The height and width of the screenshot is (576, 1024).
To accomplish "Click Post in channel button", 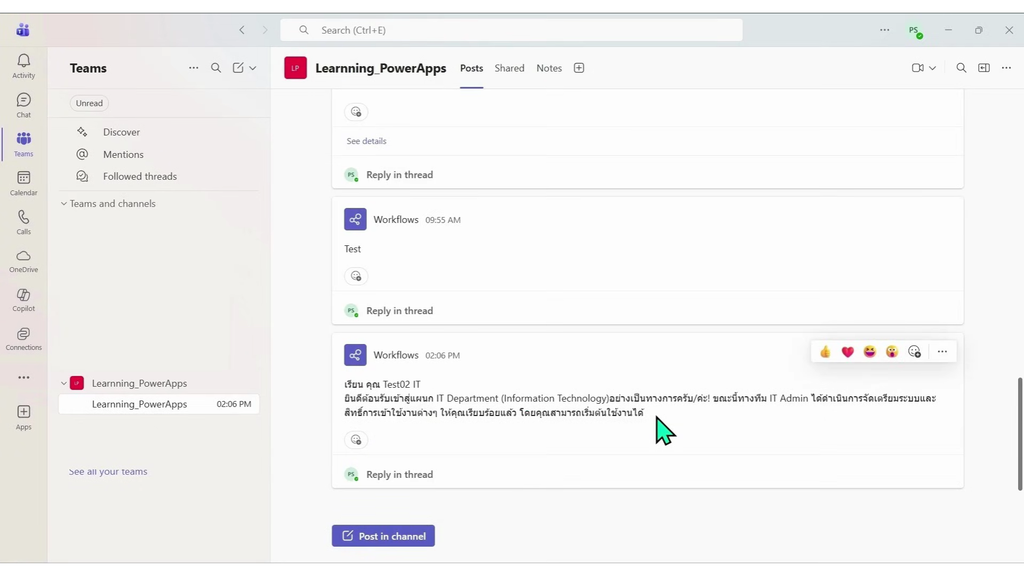I will [383, 536].
